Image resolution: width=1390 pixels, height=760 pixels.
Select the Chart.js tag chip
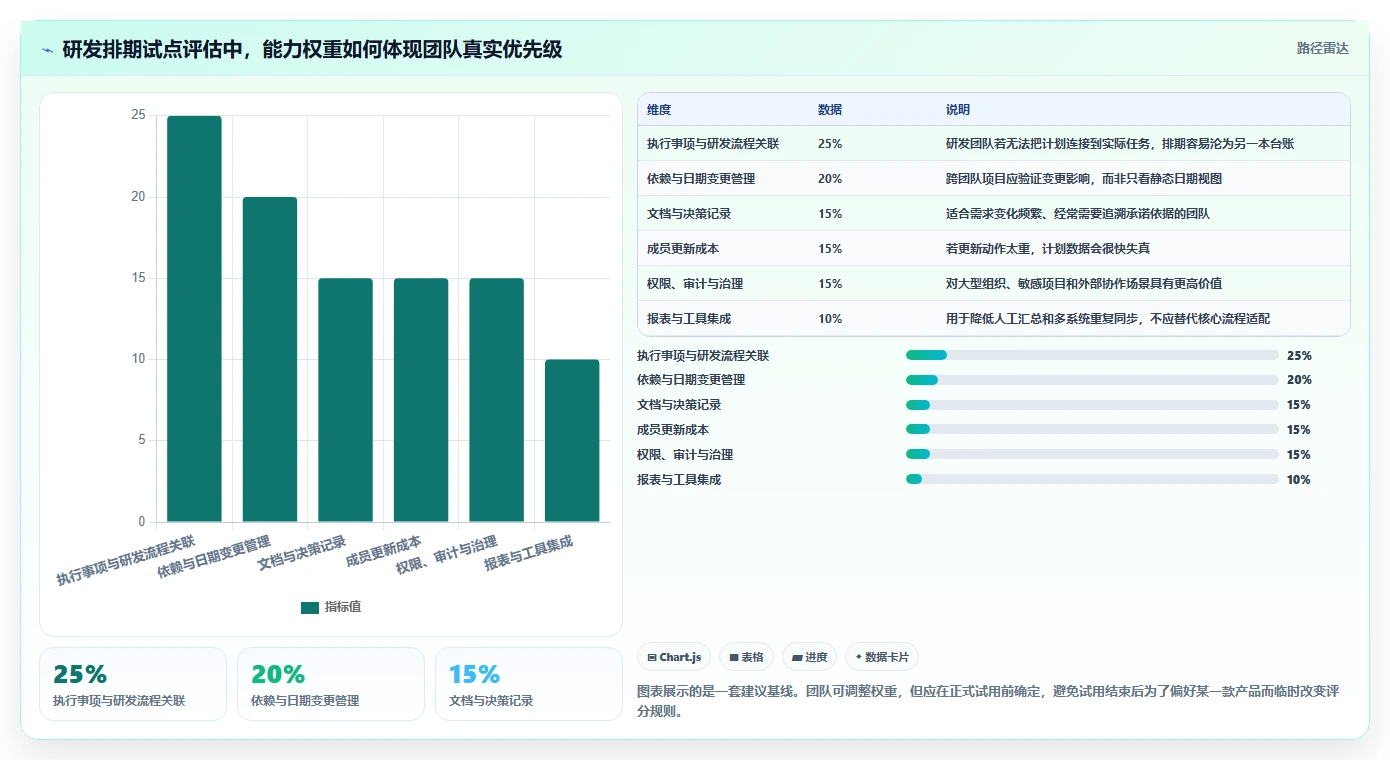[x=674, y=657]
